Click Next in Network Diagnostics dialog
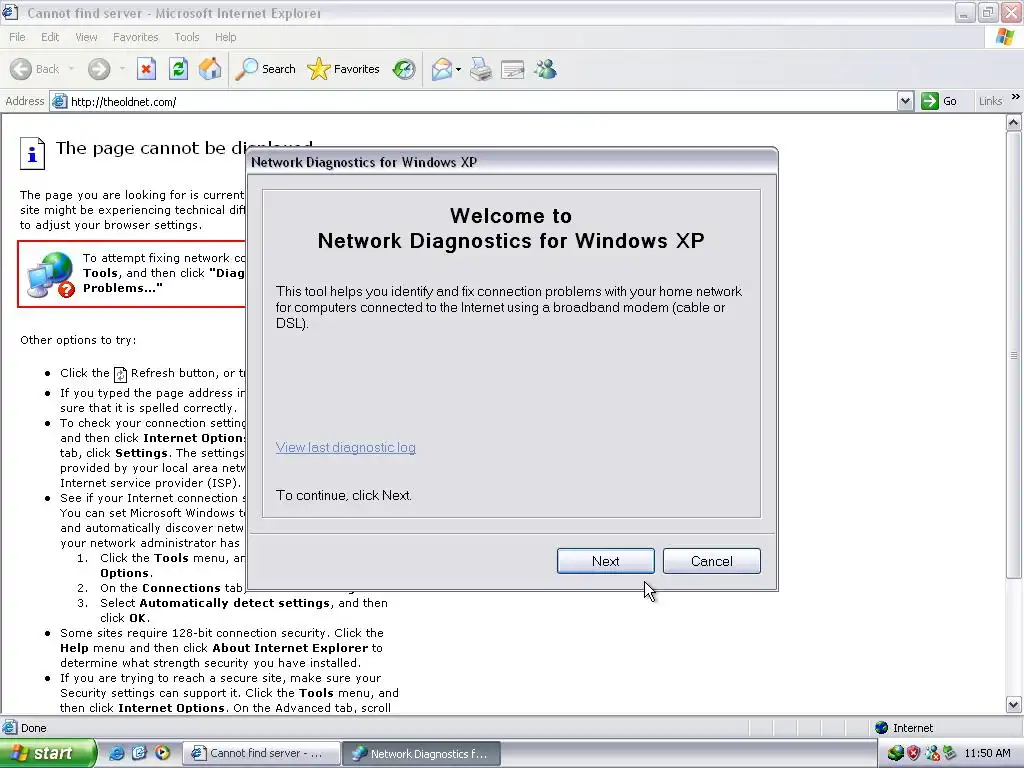The width and height of the screenshot is (1024, 768). [x=605, y=561]
